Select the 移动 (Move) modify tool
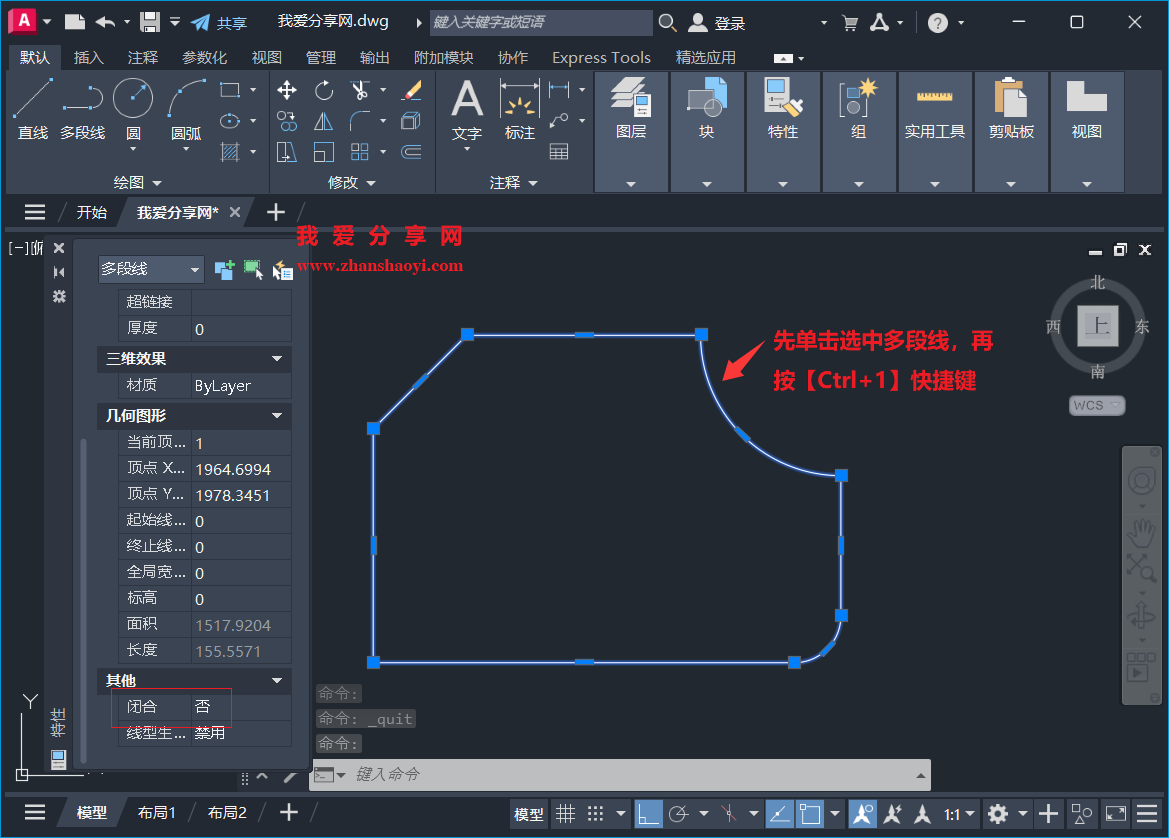 [x=287, y=90]
